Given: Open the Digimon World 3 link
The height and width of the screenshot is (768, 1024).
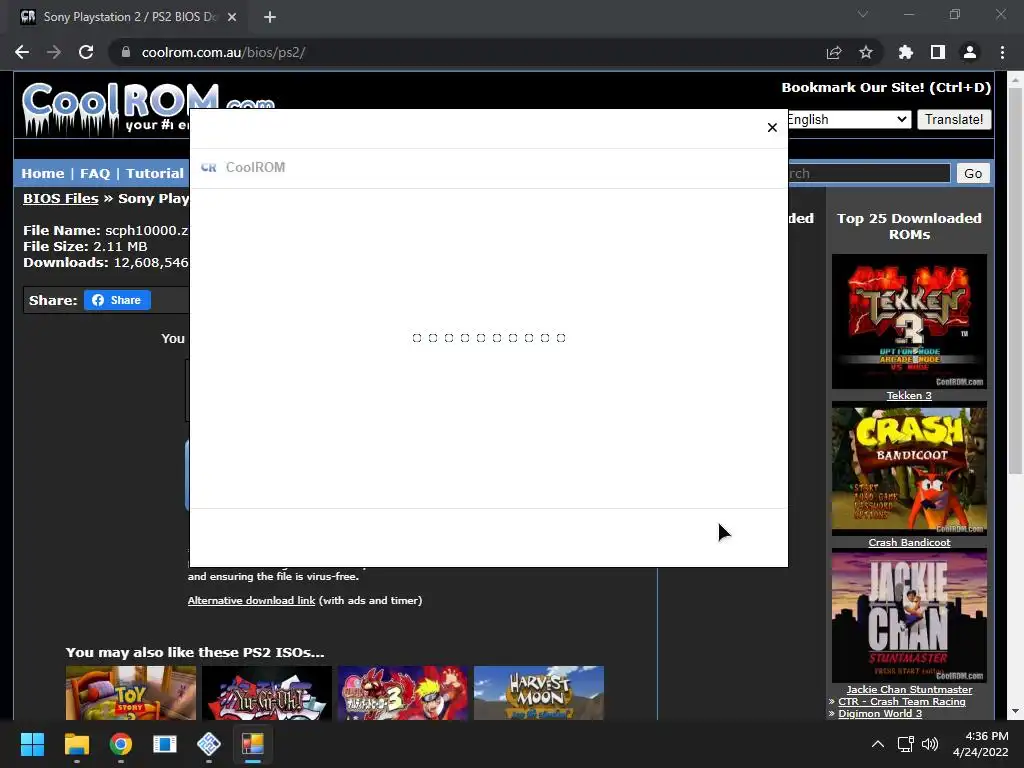Looking at the screenshot, I should point(880,713).
